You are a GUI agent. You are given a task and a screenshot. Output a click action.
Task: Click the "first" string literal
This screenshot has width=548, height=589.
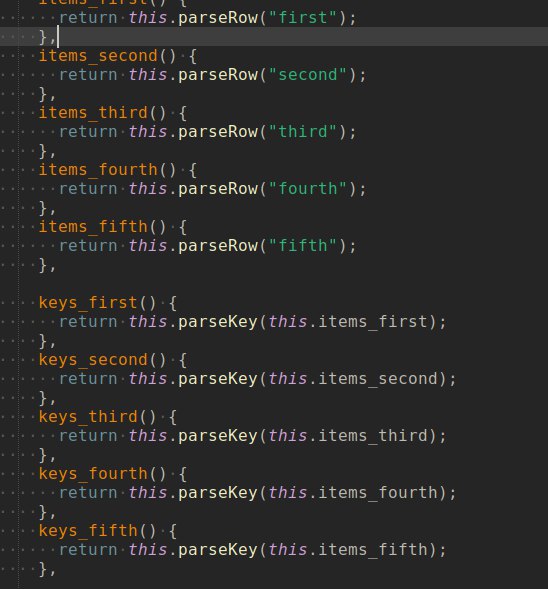[303, 18]
